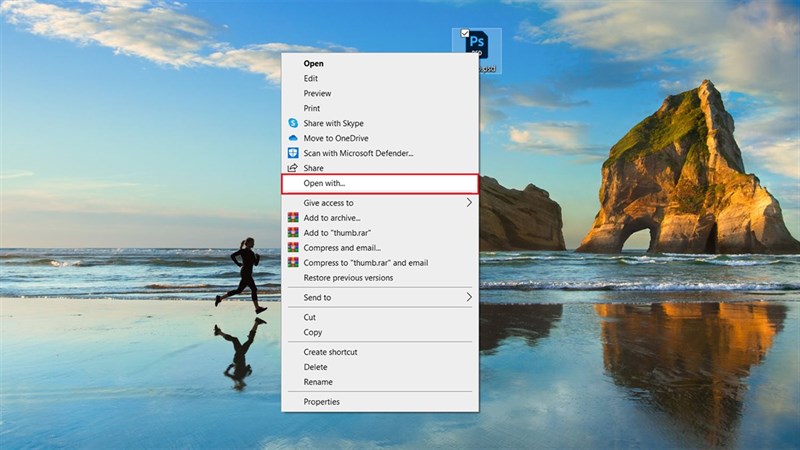Click the Skype icon in the context menu
Viewport: 800px width, 450px height.
293,123
